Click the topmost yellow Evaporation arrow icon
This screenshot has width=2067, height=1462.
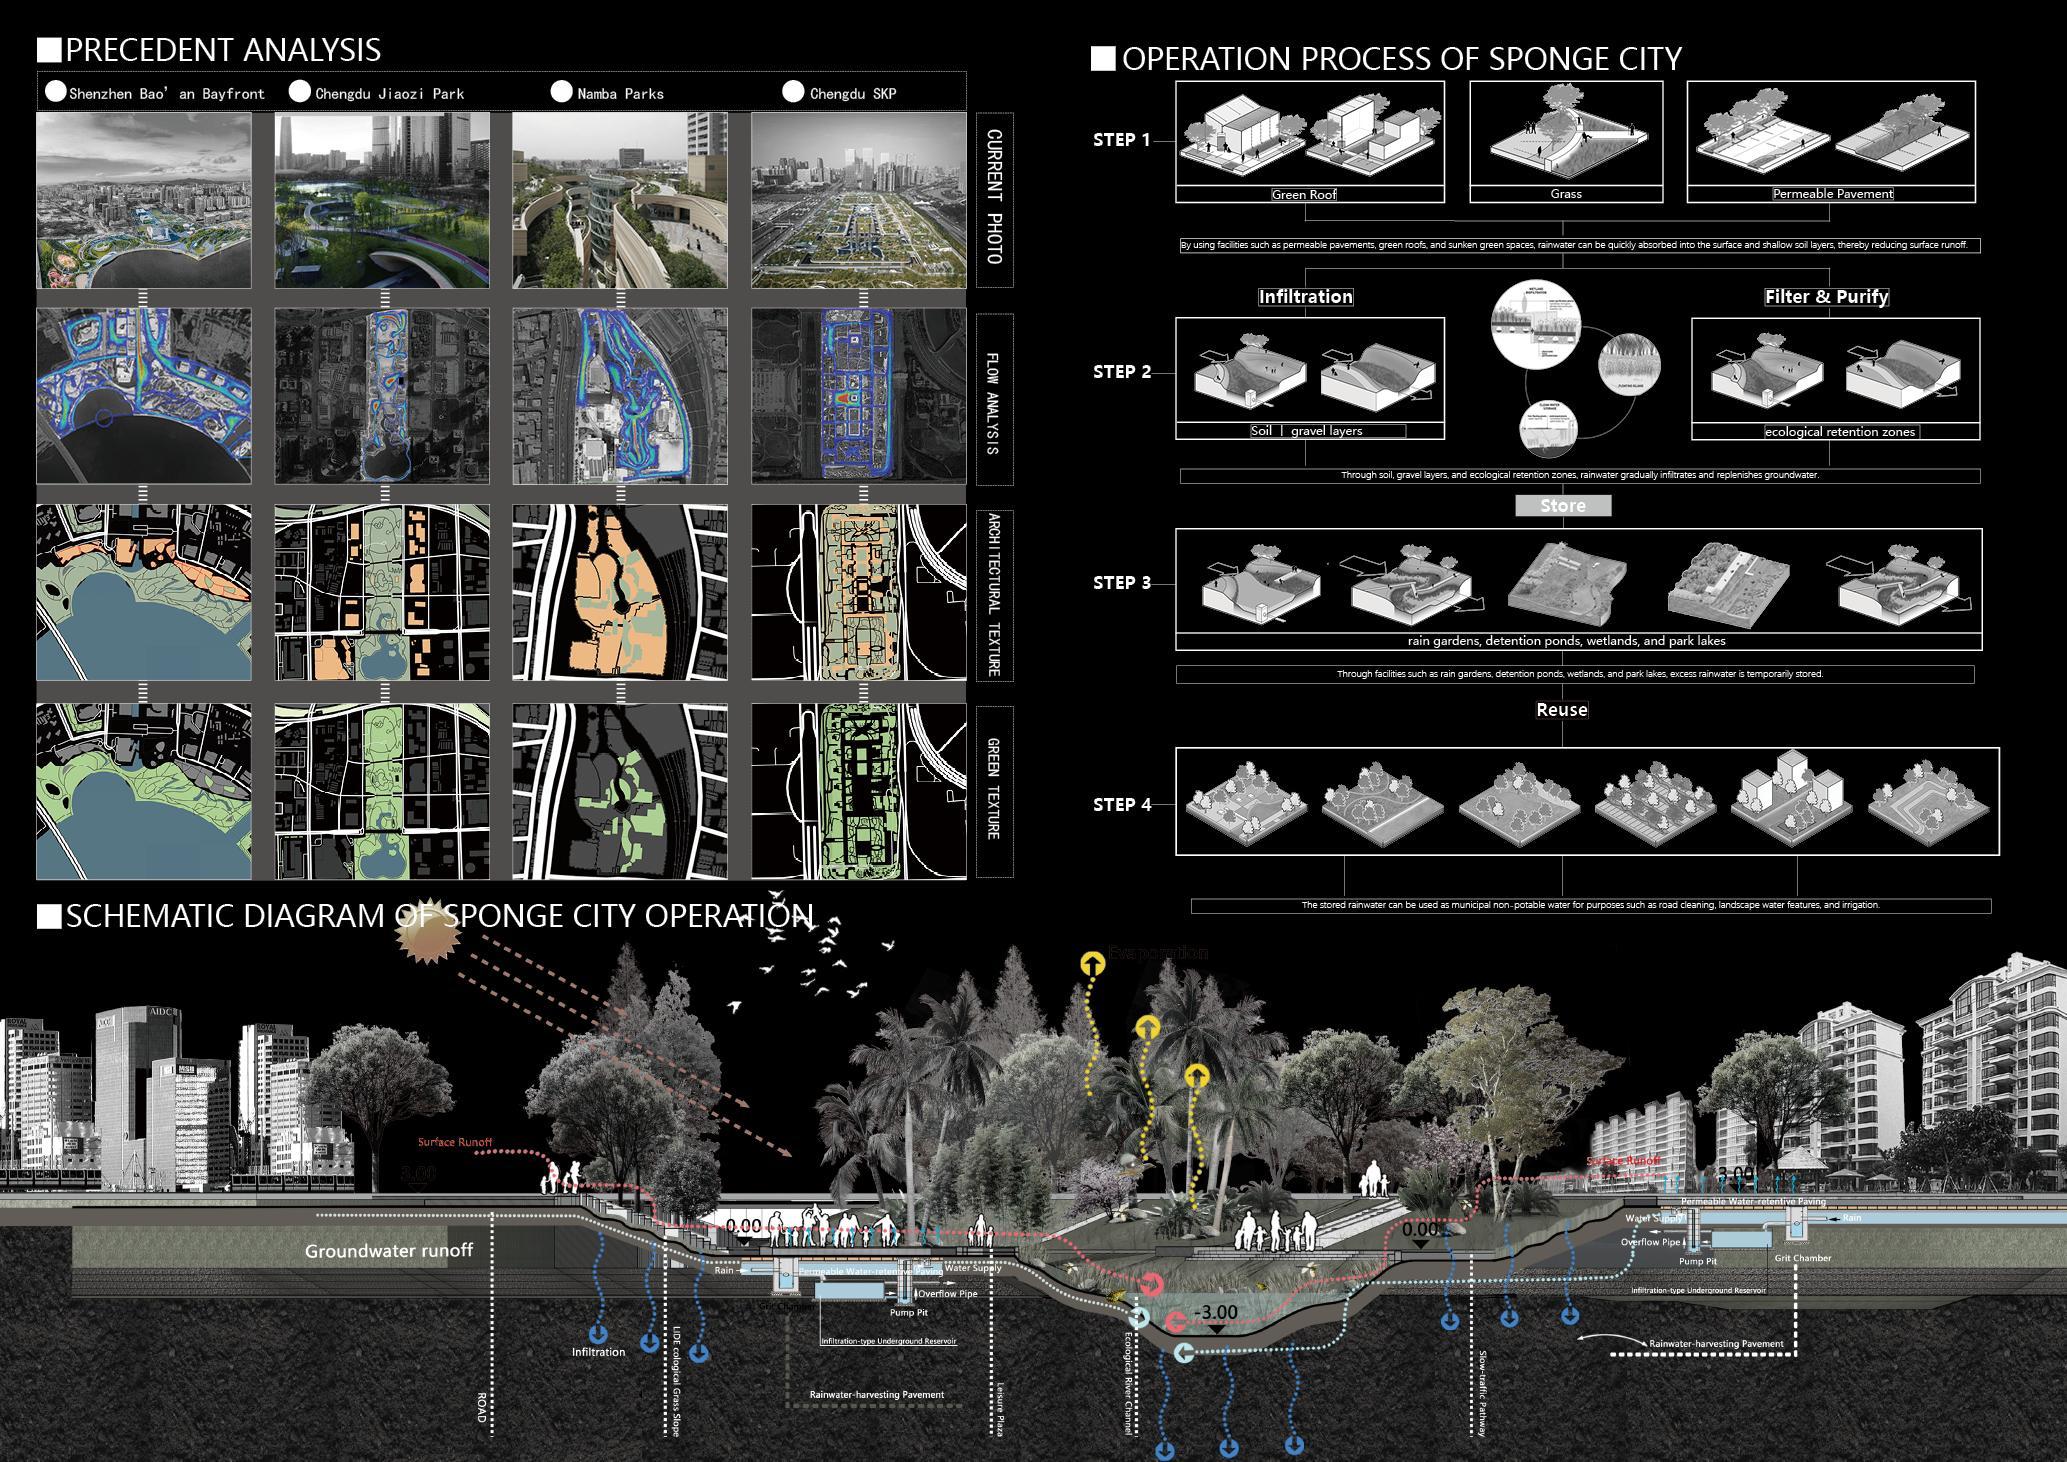[x=1092, y=963]
